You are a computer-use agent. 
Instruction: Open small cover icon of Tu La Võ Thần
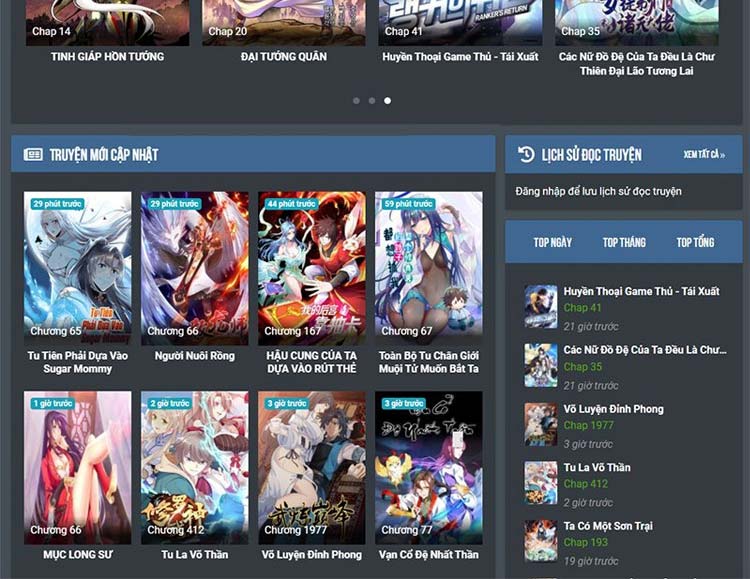click(x=541, y=483)
